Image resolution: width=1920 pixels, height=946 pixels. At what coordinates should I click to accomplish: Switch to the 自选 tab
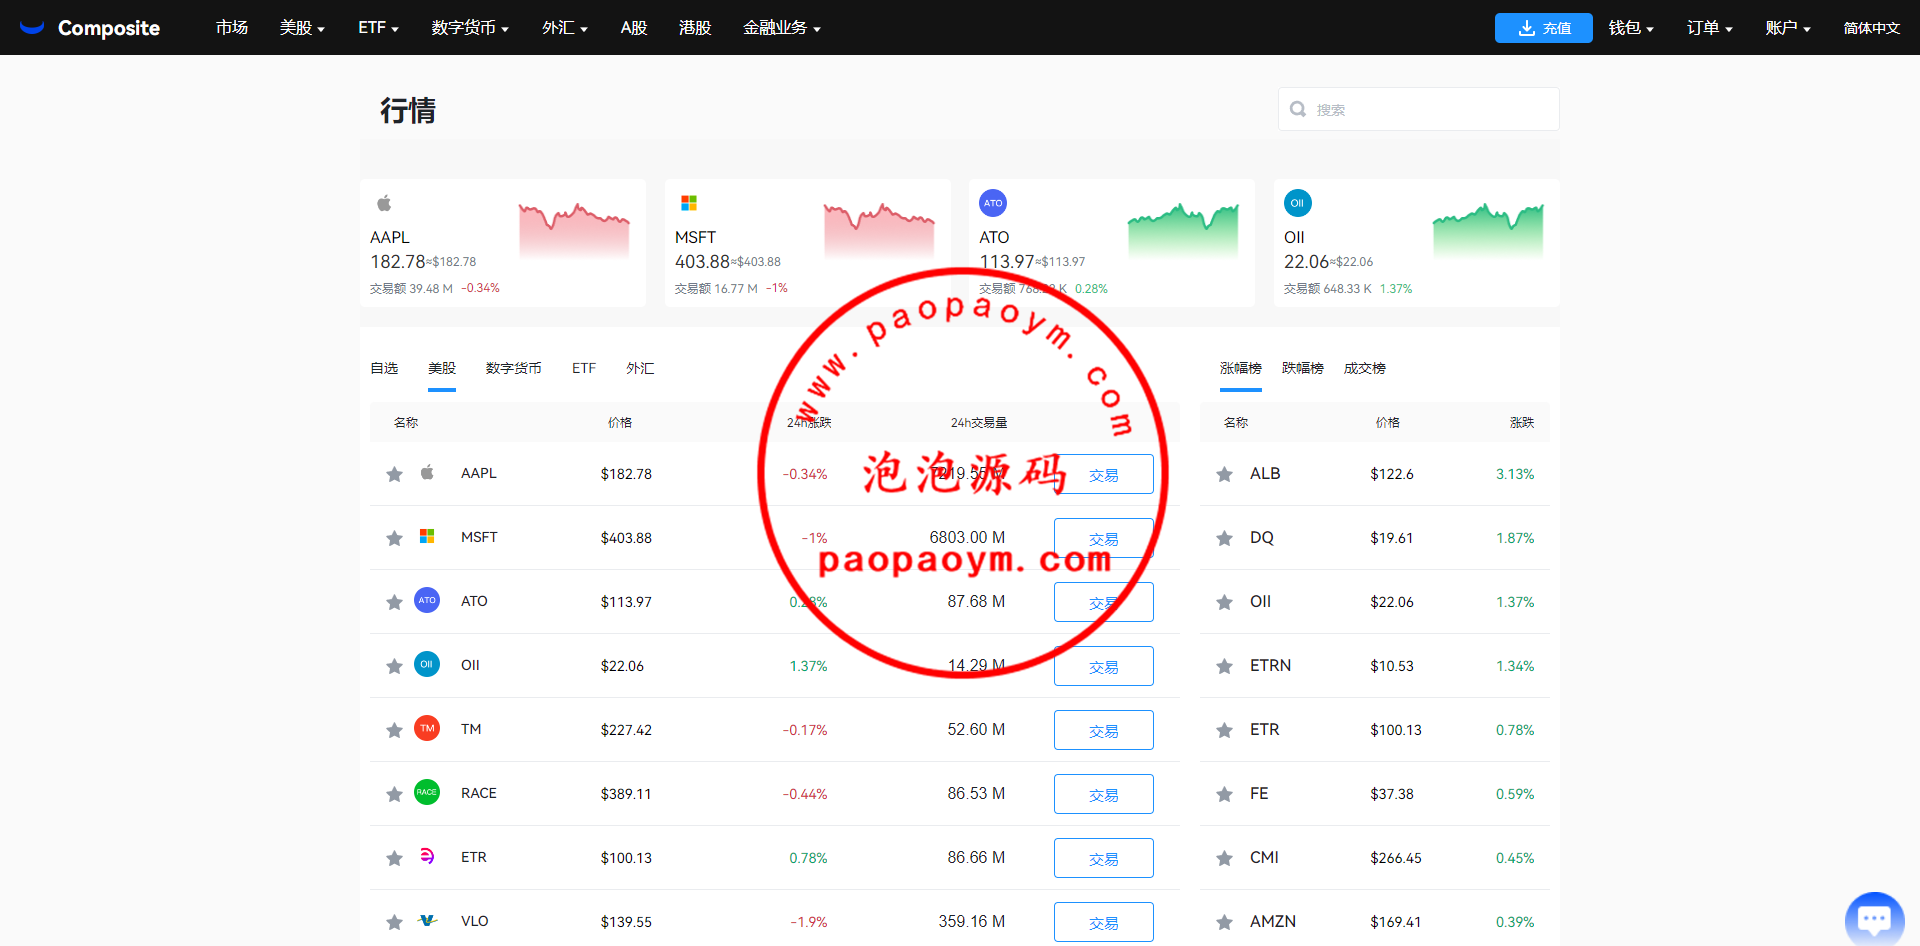tap(384, 369)
